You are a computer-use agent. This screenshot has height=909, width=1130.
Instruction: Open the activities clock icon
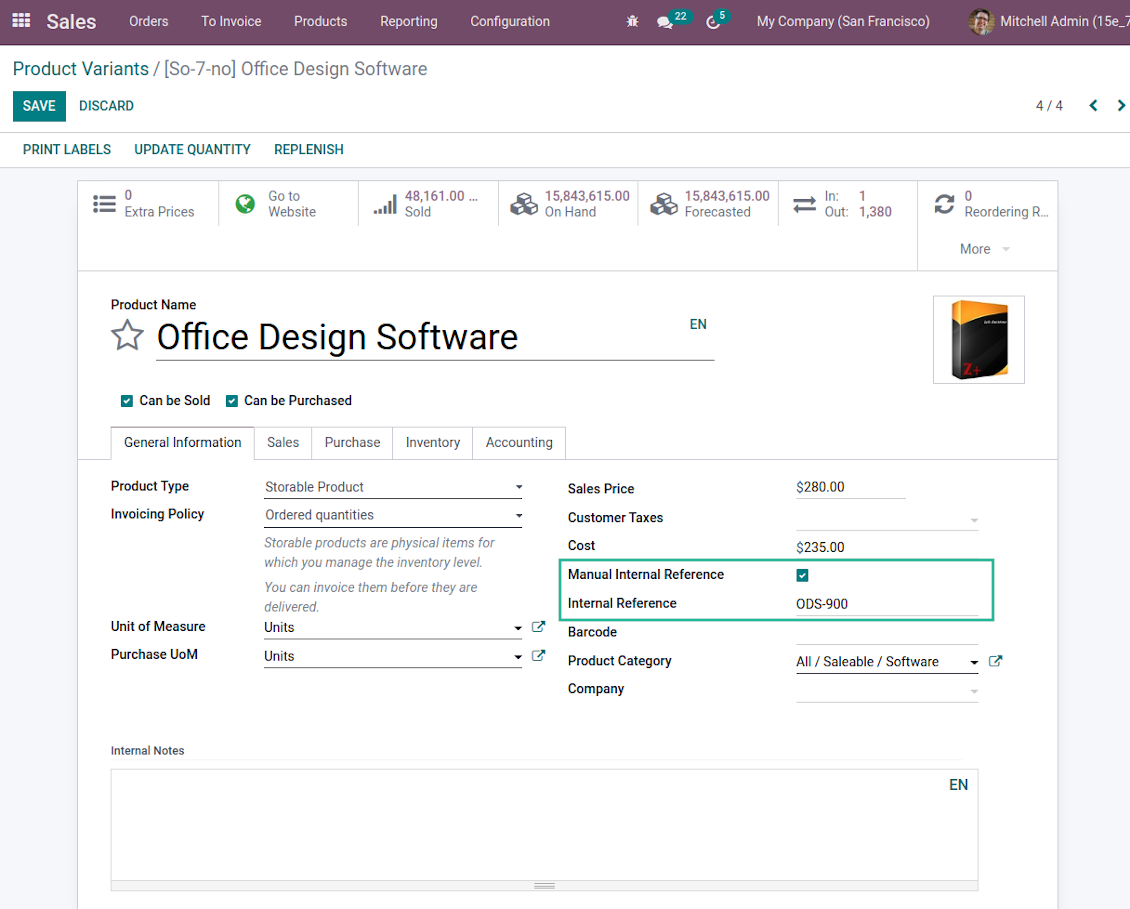point(712,22)
